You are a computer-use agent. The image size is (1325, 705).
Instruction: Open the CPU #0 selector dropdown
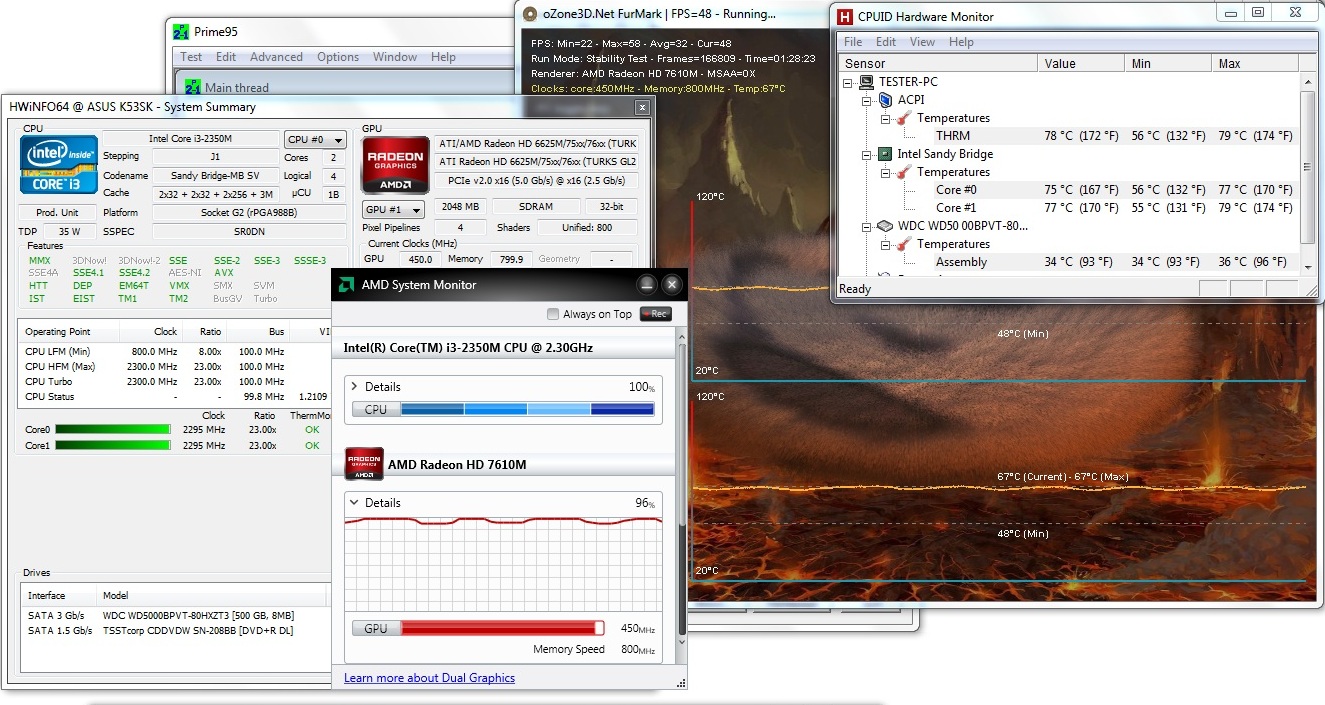coord(315,140)
